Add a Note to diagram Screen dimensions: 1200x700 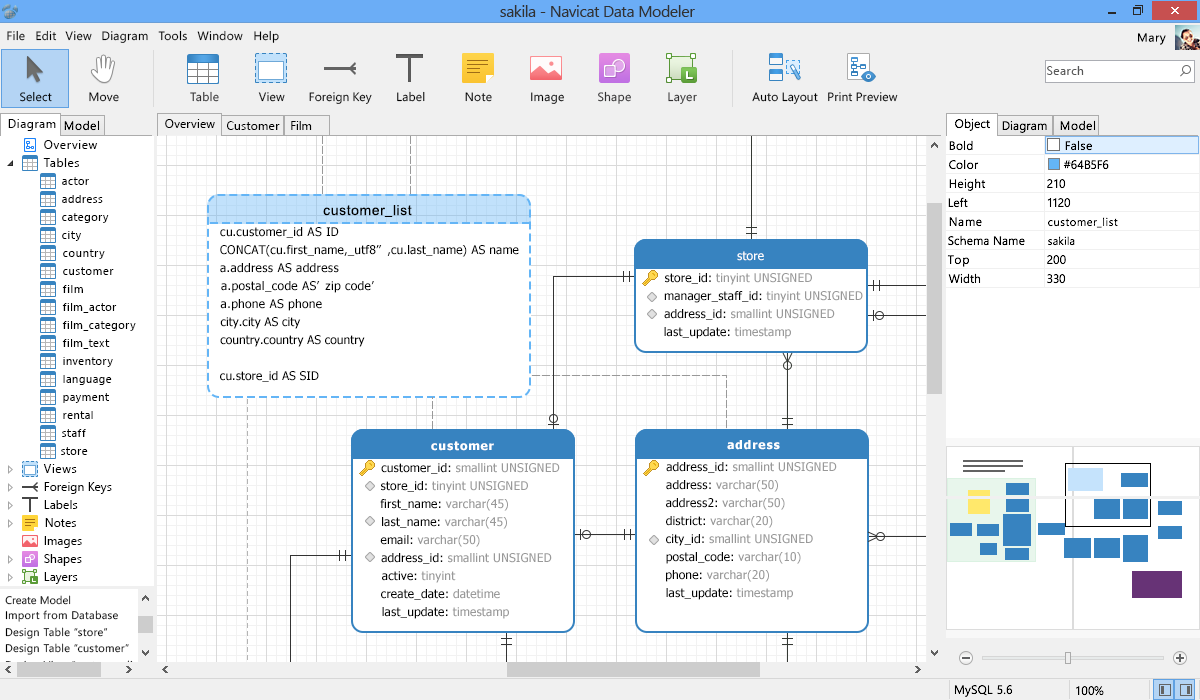point(478,78)
